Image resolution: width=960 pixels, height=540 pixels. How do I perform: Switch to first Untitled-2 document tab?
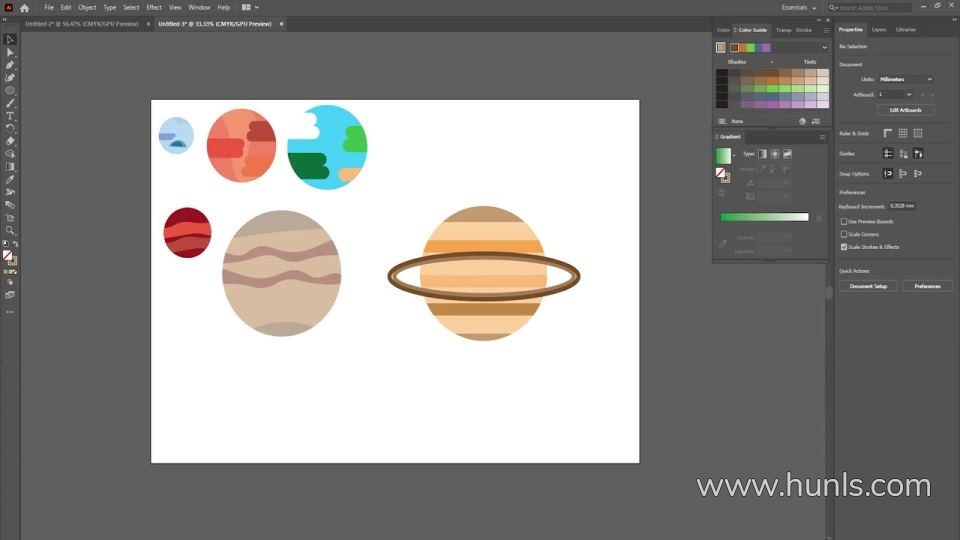coord(81,24)
